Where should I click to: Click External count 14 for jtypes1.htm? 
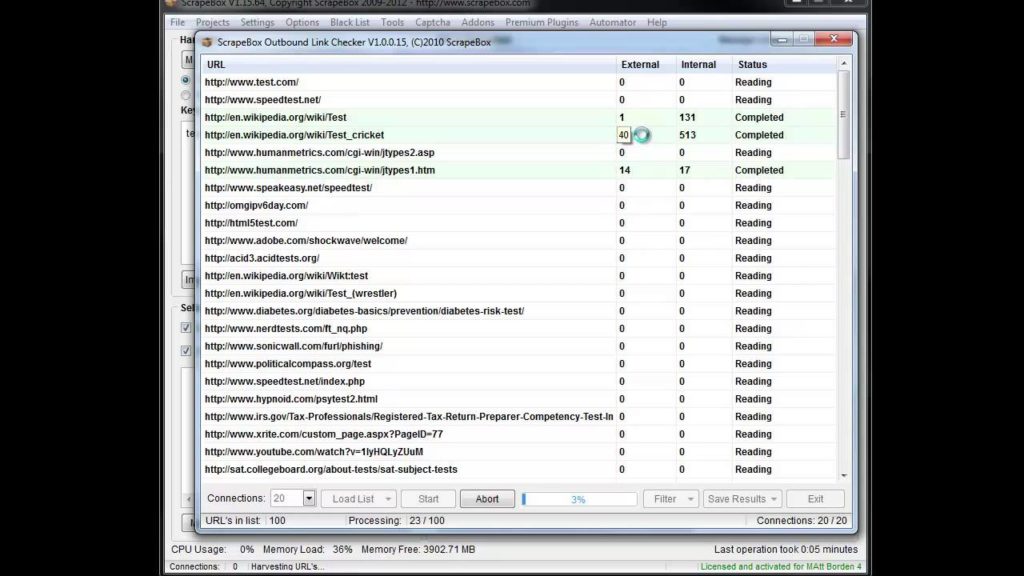(x=625, y=170)
